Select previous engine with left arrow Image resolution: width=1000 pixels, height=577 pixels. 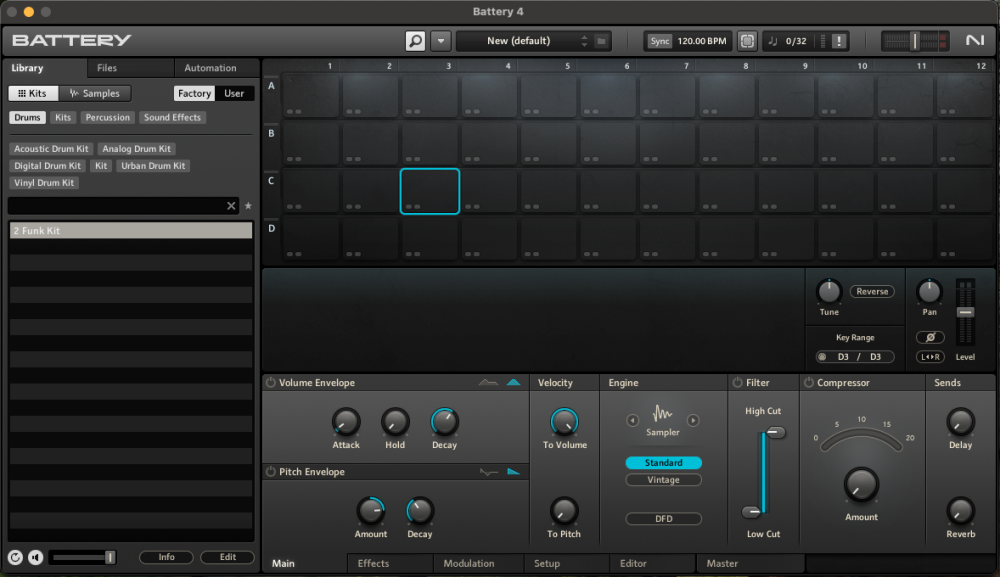[x=633, y=421]
